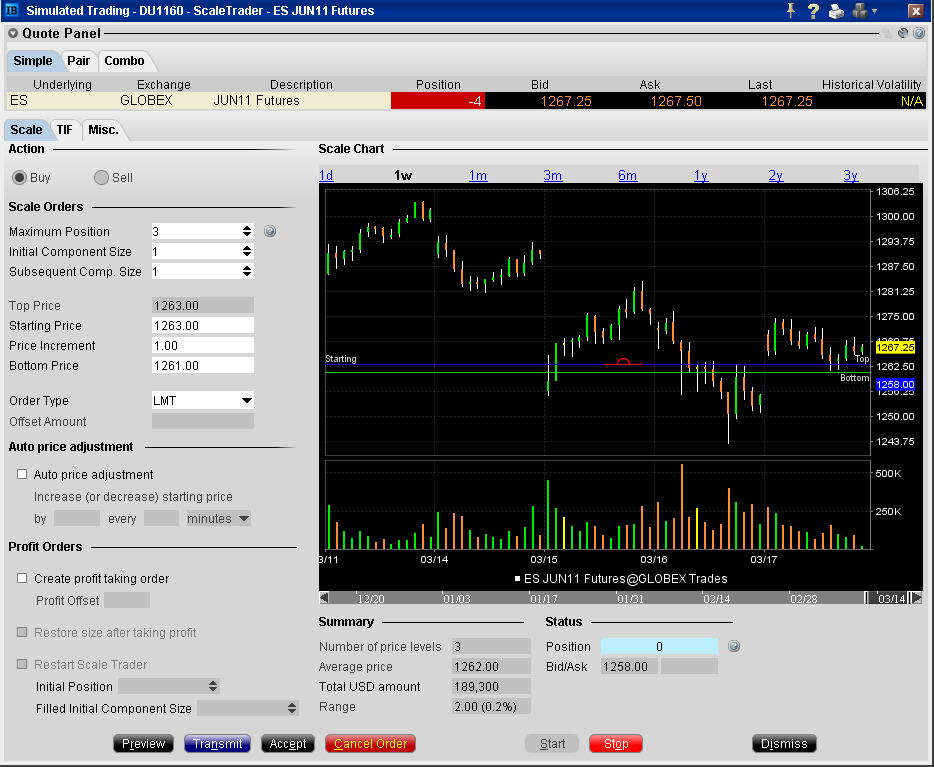The height and width of the screenshot is (767, 934).
Task: Adjust Subsequent Comp. Size spinner
Action: 247,272
